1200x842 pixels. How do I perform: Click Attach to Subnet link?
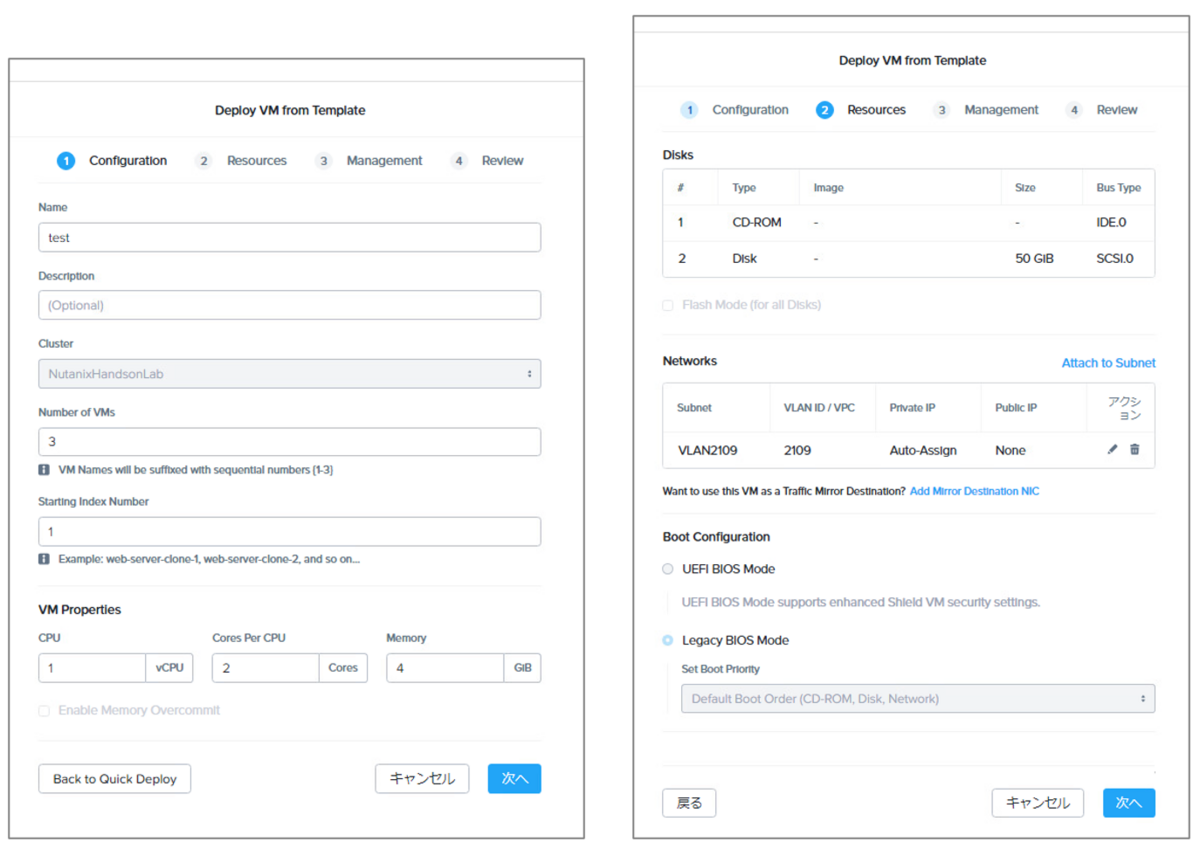point(1108,363)
